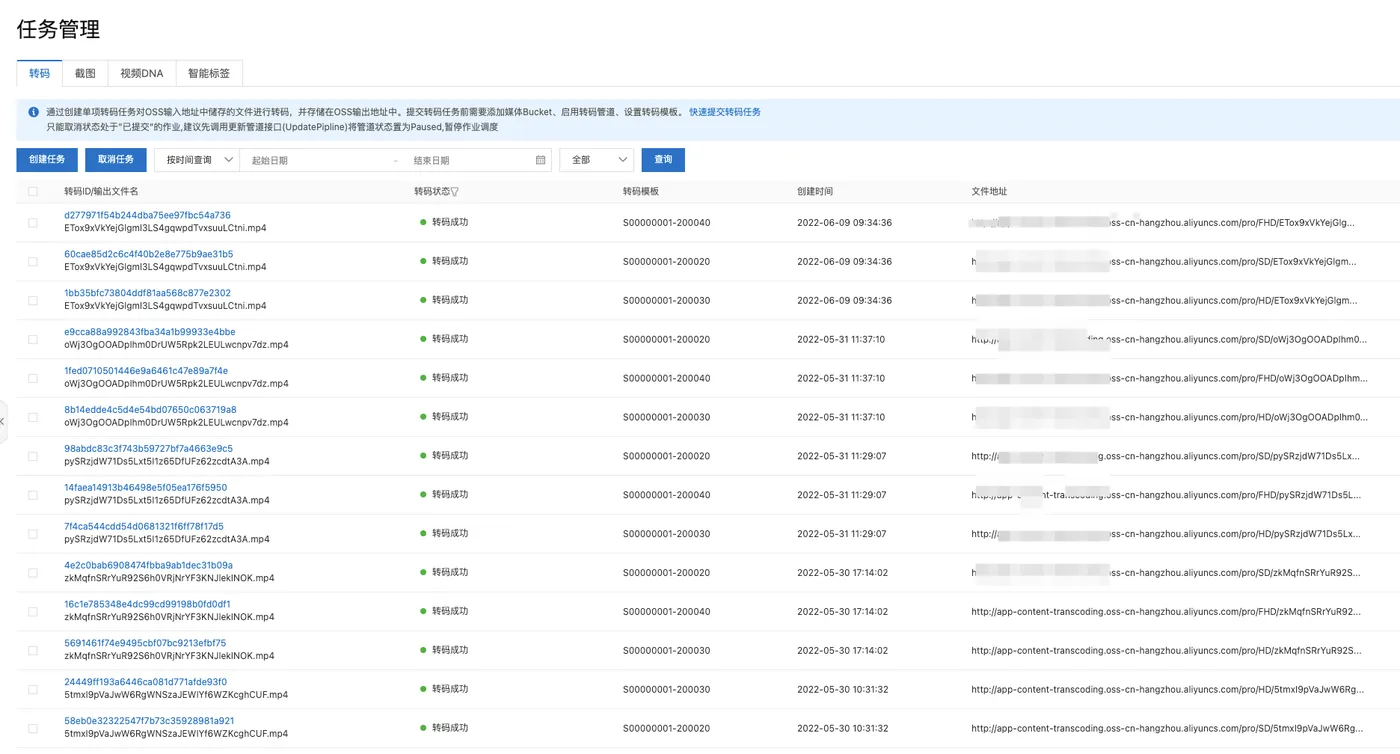
Task: Open task 16c1e785348e4dc99cd99198b0fd0df1
Action: coord(147,605)
